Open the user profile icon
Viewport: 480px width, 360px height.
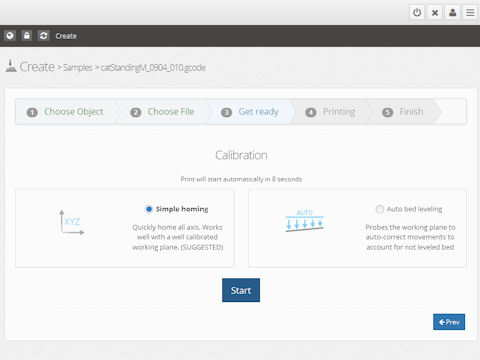pyautogui.click(x=452, y=13)
